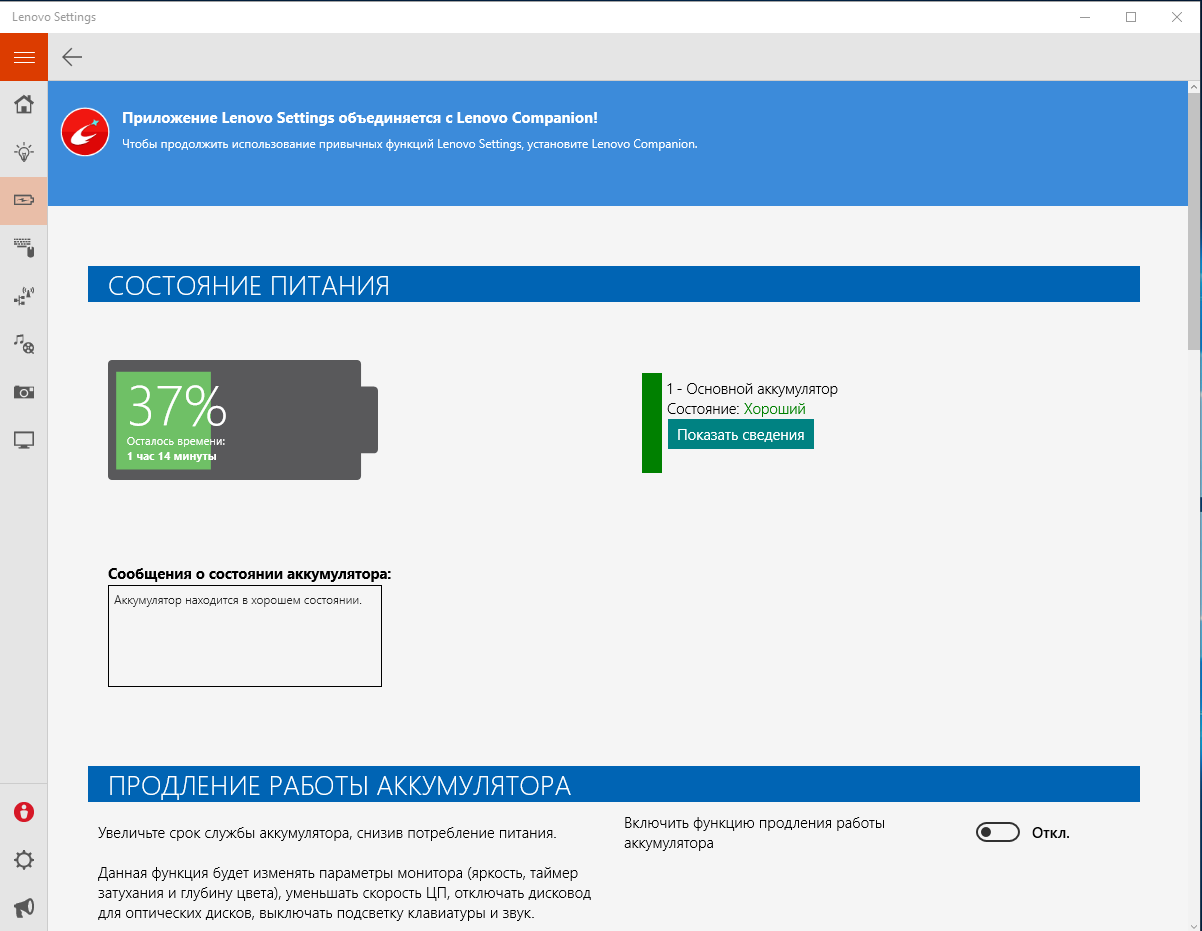Open the camera settings sidebar icon

(x=24, y=392)
